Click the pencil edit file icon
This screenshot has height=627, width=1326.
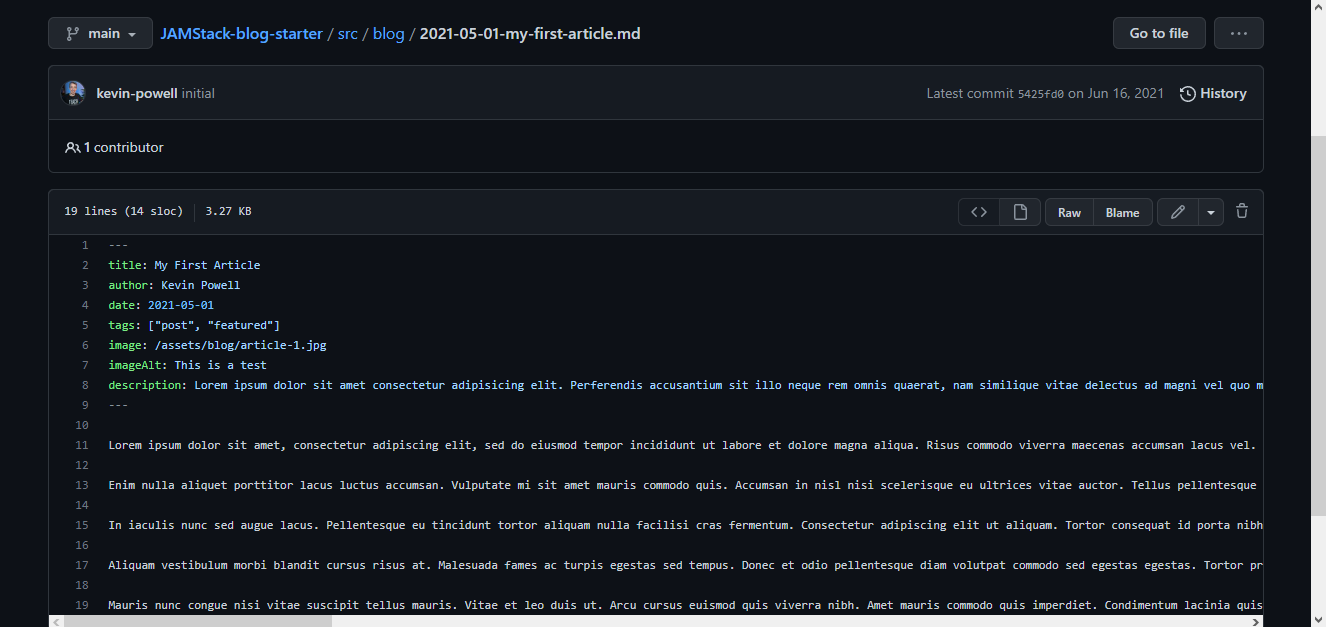(x=1178, y=212)
